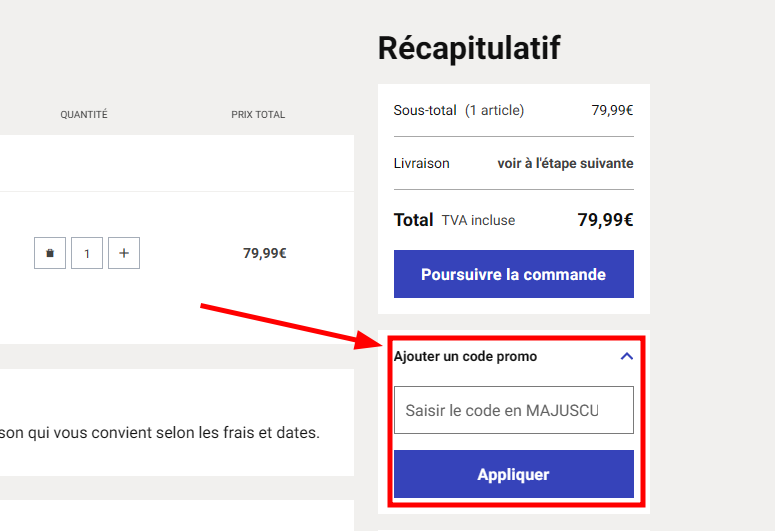Click the trash icon to remove the article
This screenshot has height=531, width=775.
[50, 253]
